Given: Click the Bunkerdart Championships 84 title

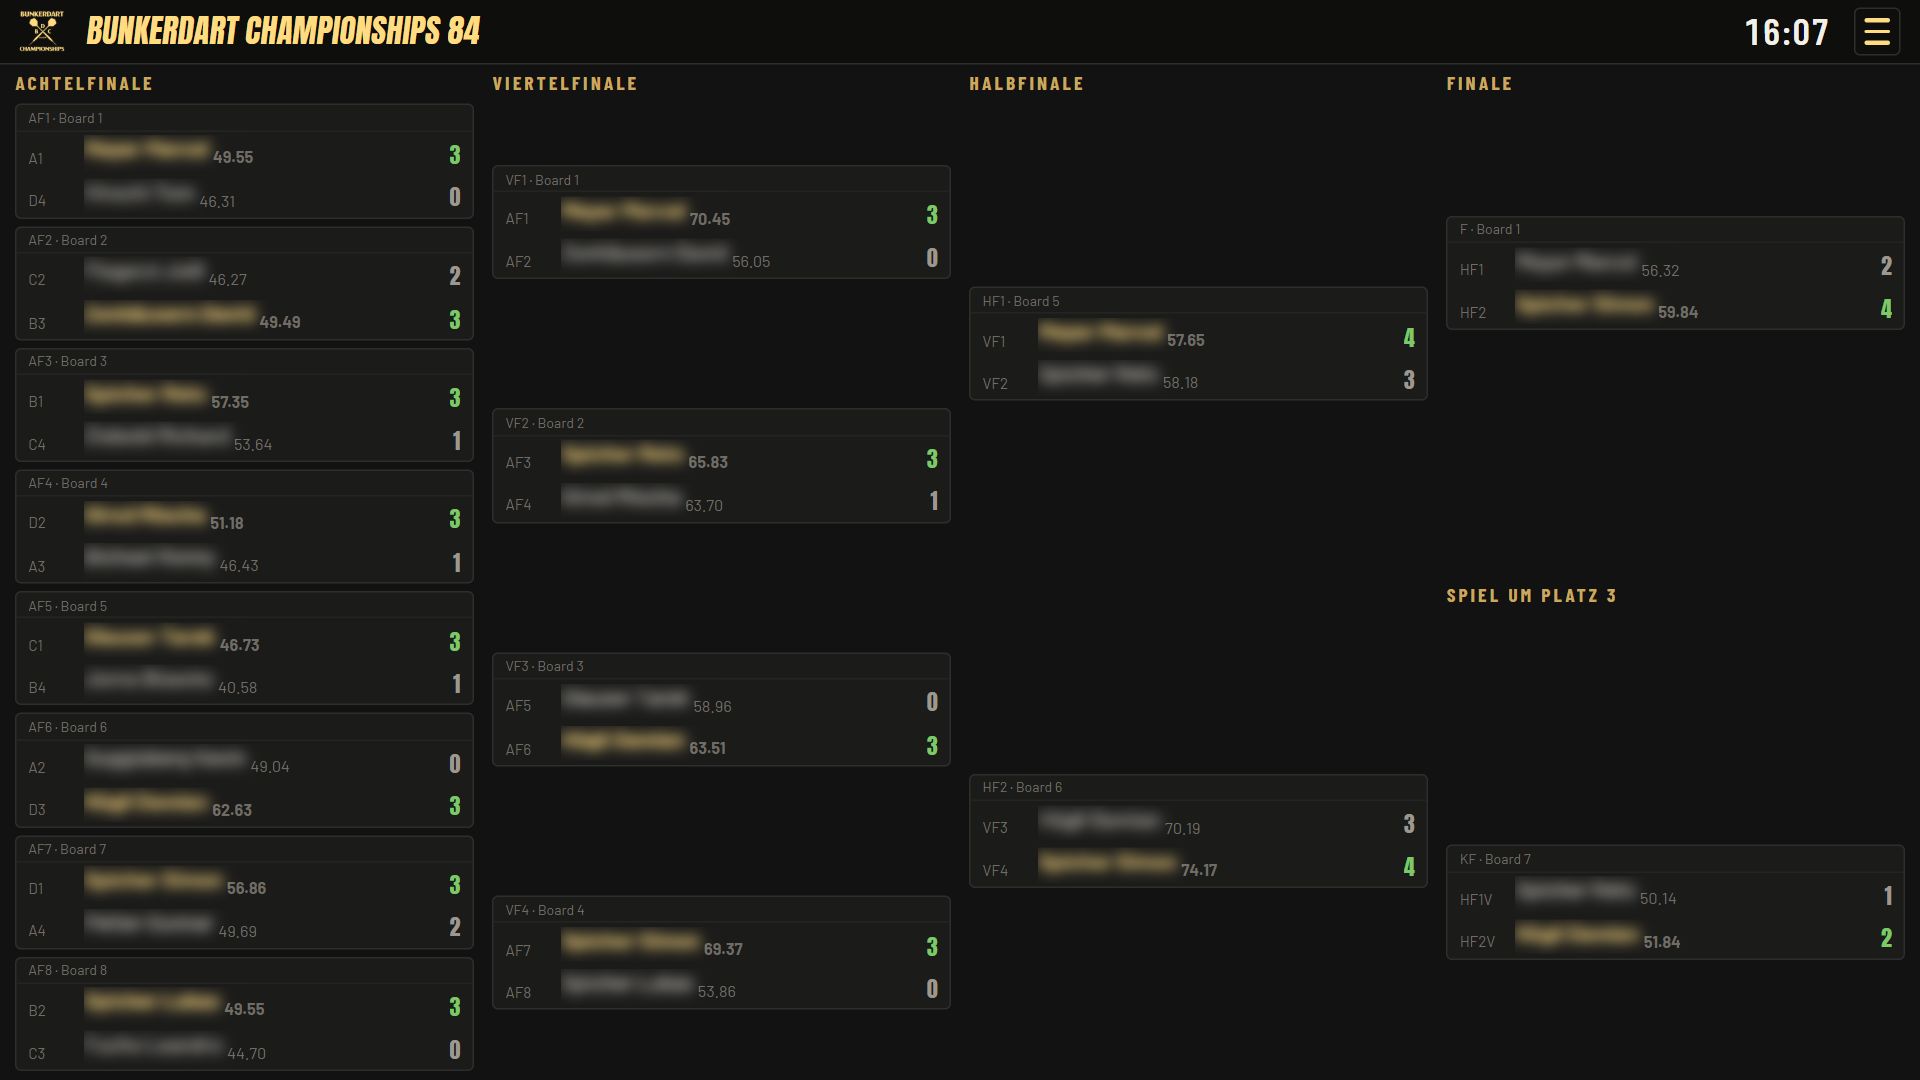Looking at the screenshot, I should coord(283,31).
